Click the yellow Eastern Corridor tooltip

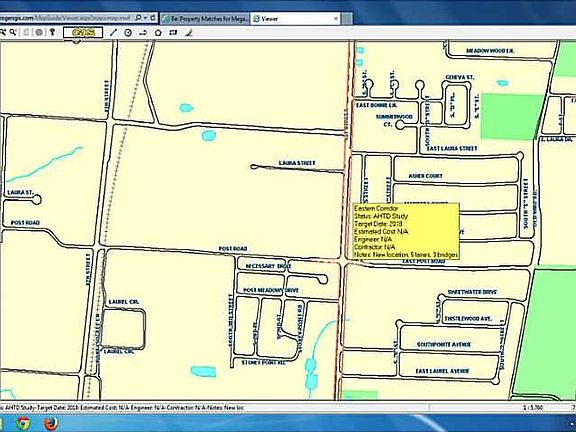pyautogui.click(x=406, y=231)
